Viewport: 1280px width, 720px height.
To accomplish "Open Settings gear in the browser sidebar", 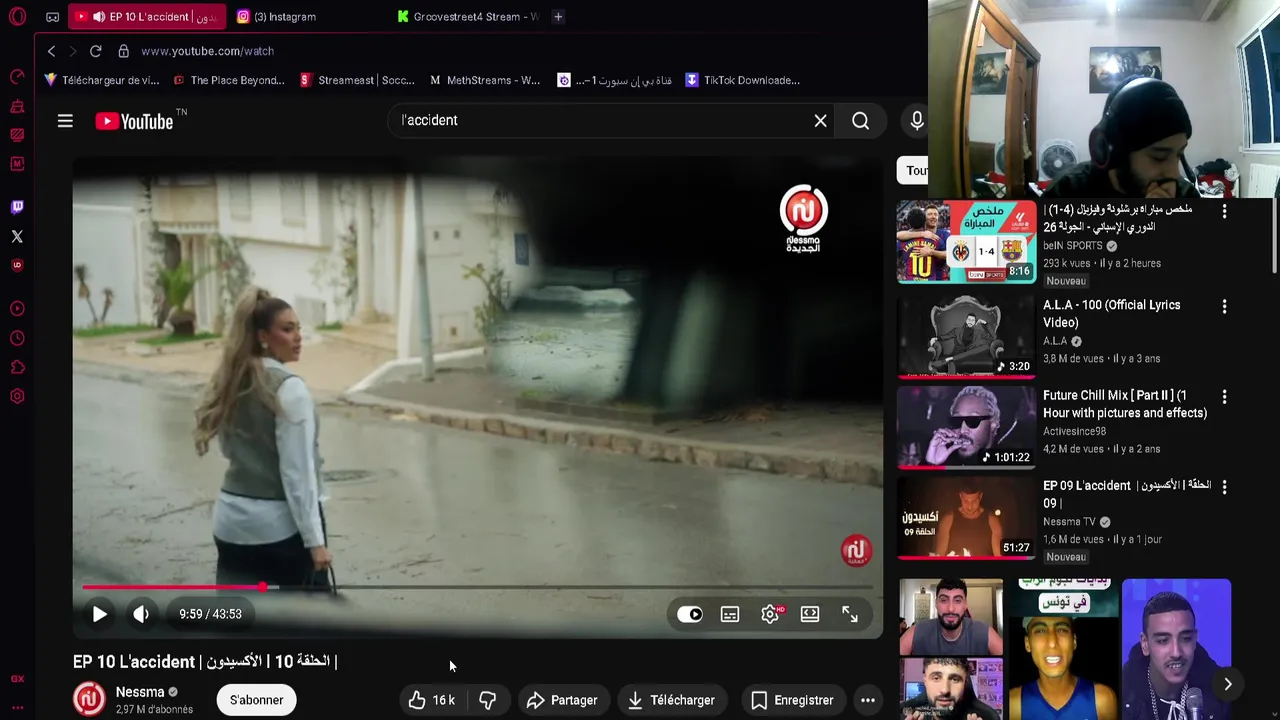I will coord(17,396).
